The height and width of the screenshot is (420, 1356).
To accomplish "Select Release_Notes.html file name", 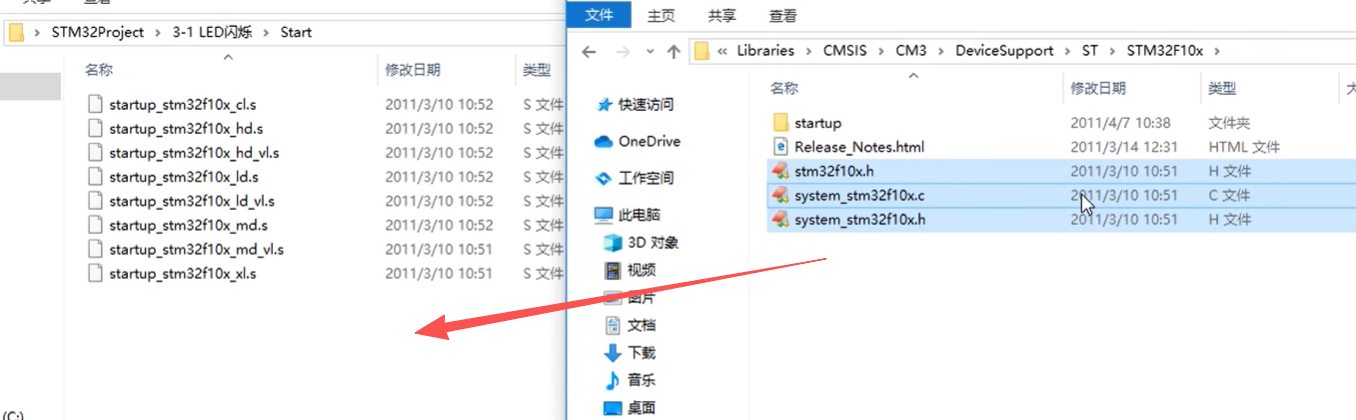I will [859, 147].
